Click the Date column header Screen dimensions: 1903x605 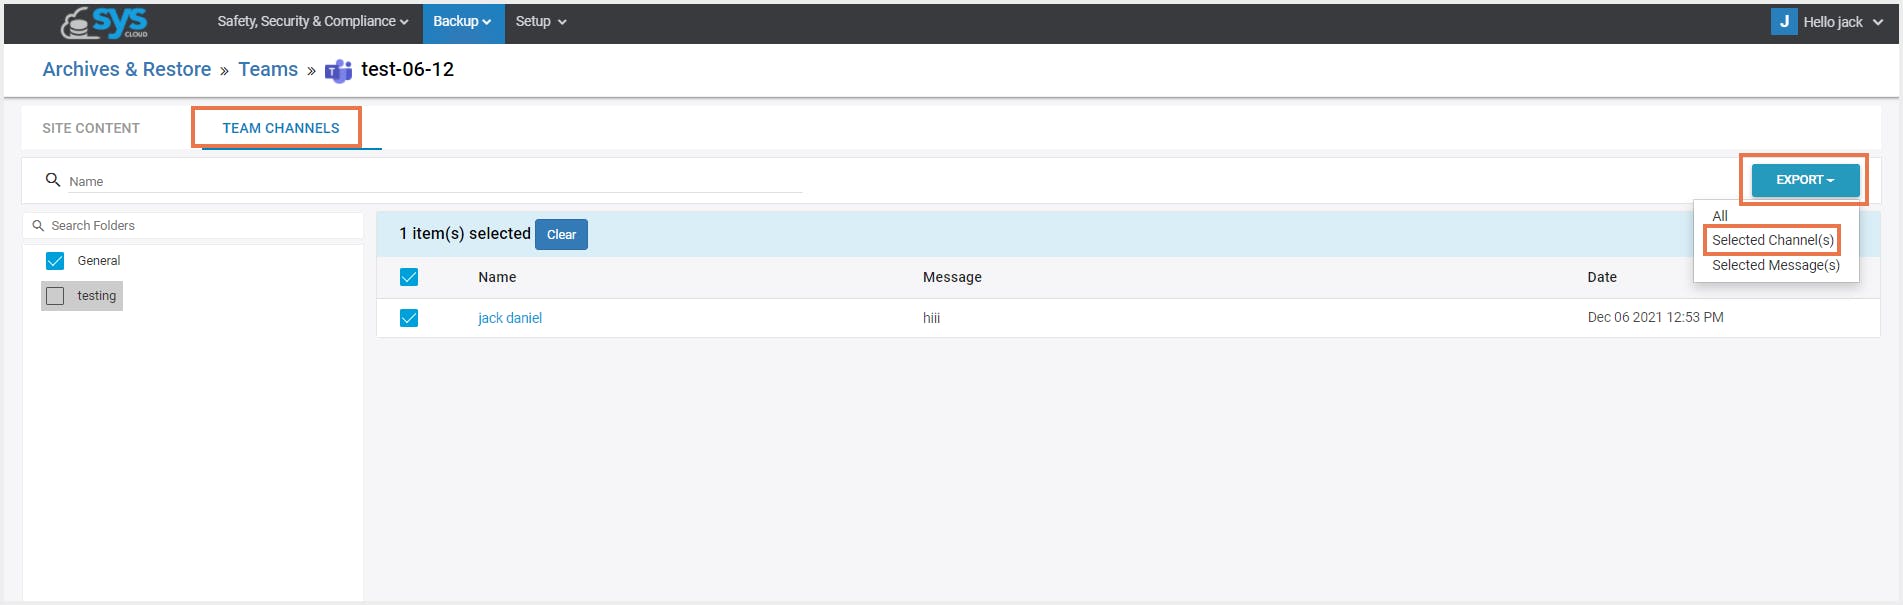pos(1602,277)
